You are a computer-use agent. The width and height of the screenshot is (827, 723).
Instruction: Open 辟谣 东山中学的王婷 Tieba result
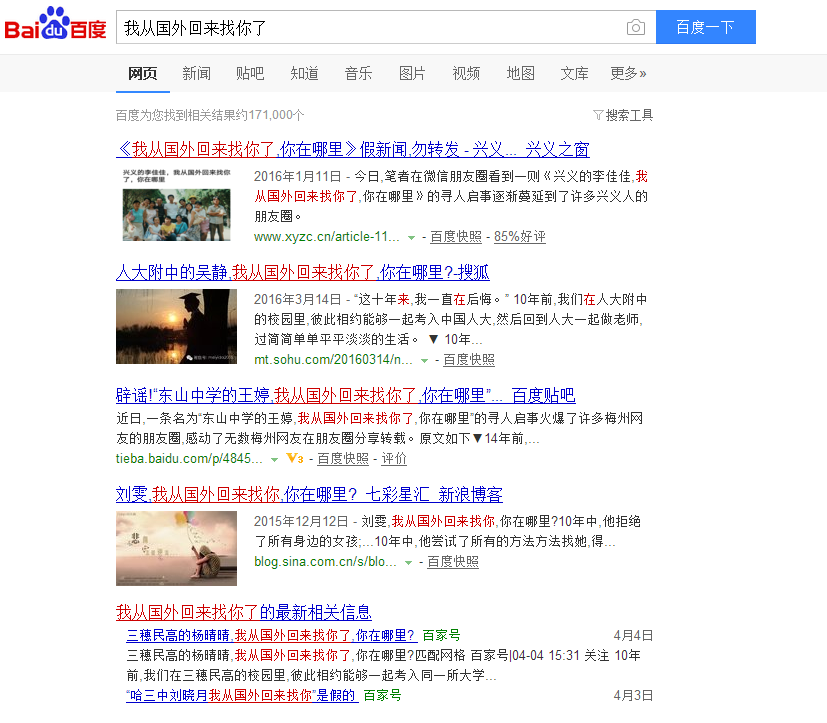tap(345, 395)
